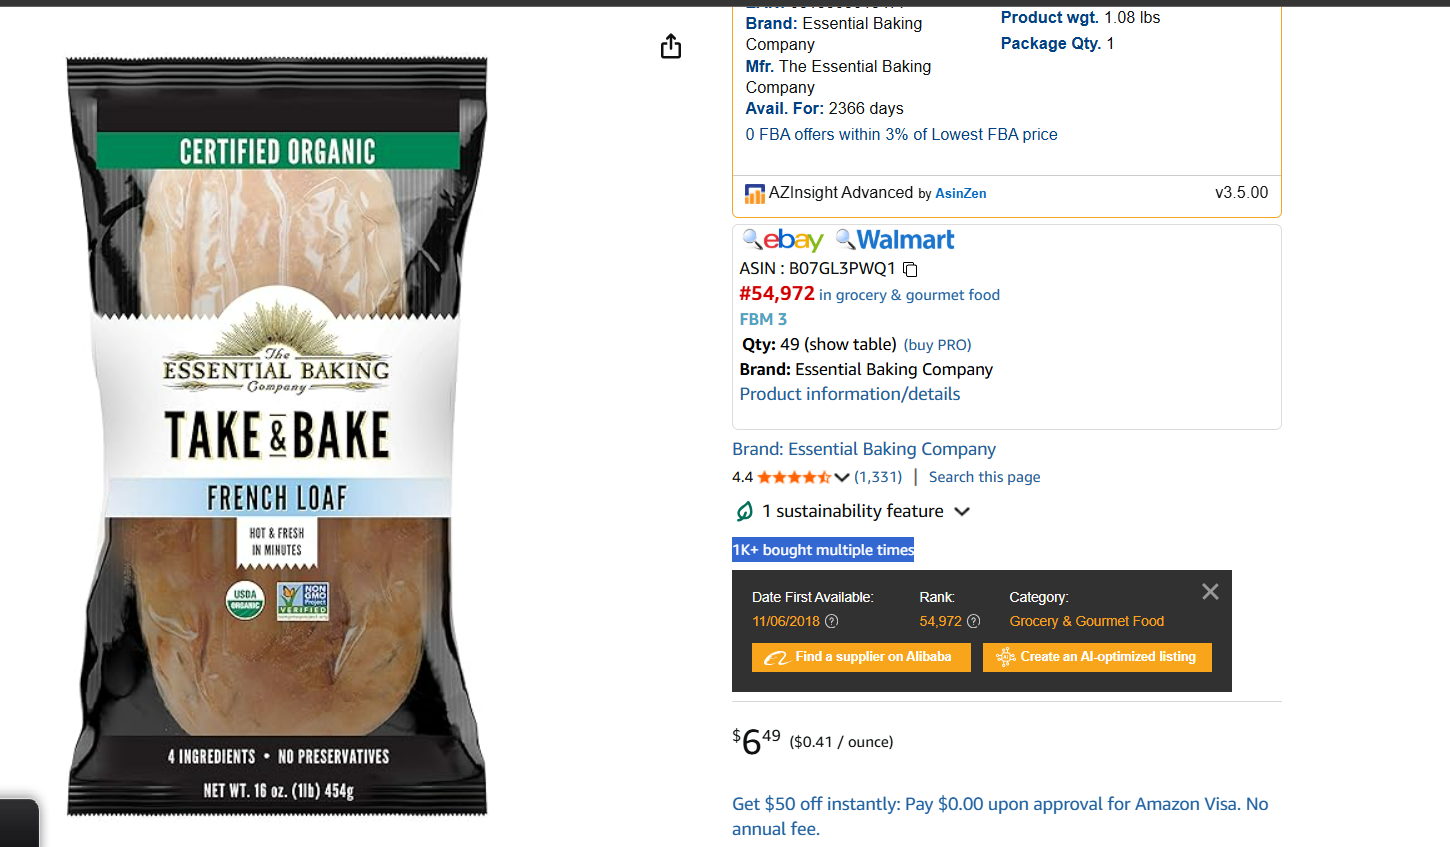Click the help icon beside Date First Available
The image size is (1450, 847).
coord(831,621)
